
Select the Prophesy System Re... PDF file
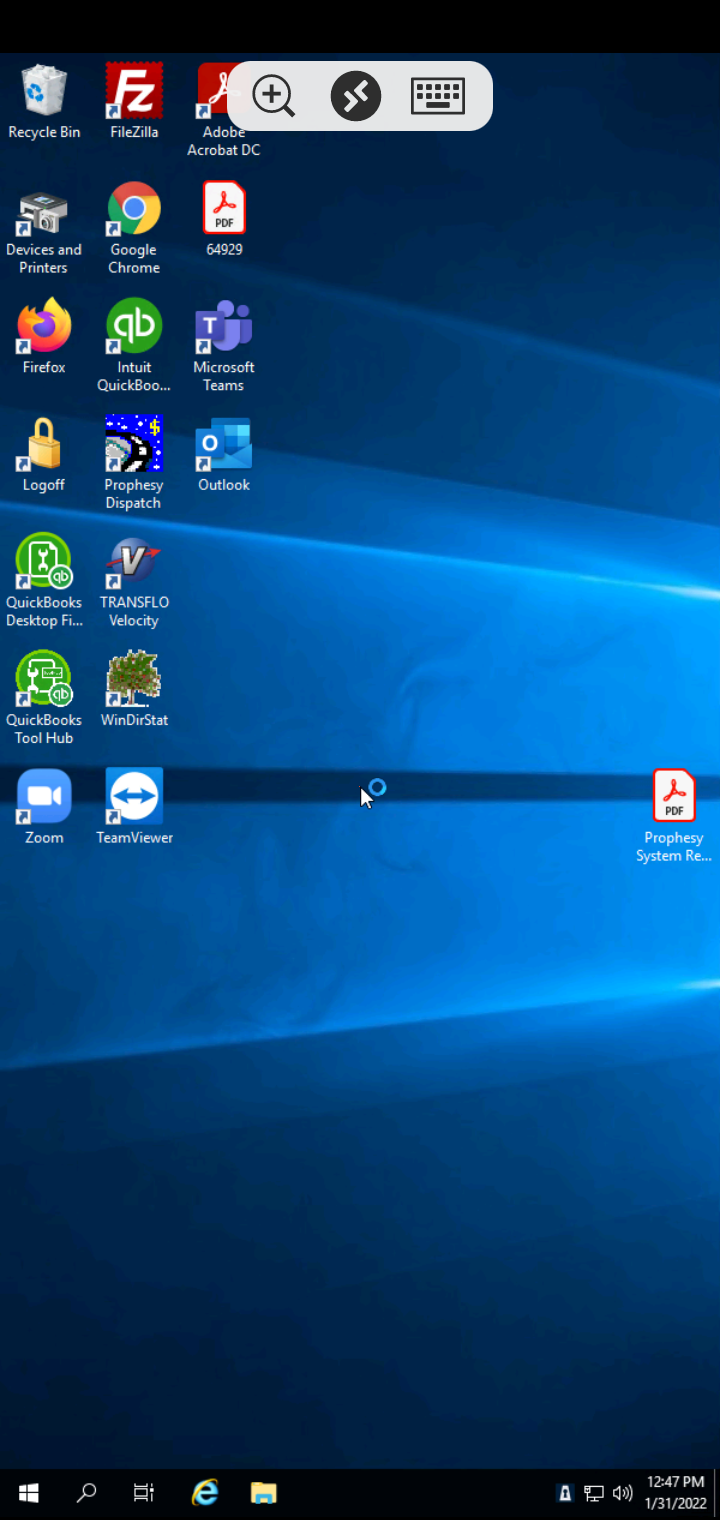(x=674, y=816)
